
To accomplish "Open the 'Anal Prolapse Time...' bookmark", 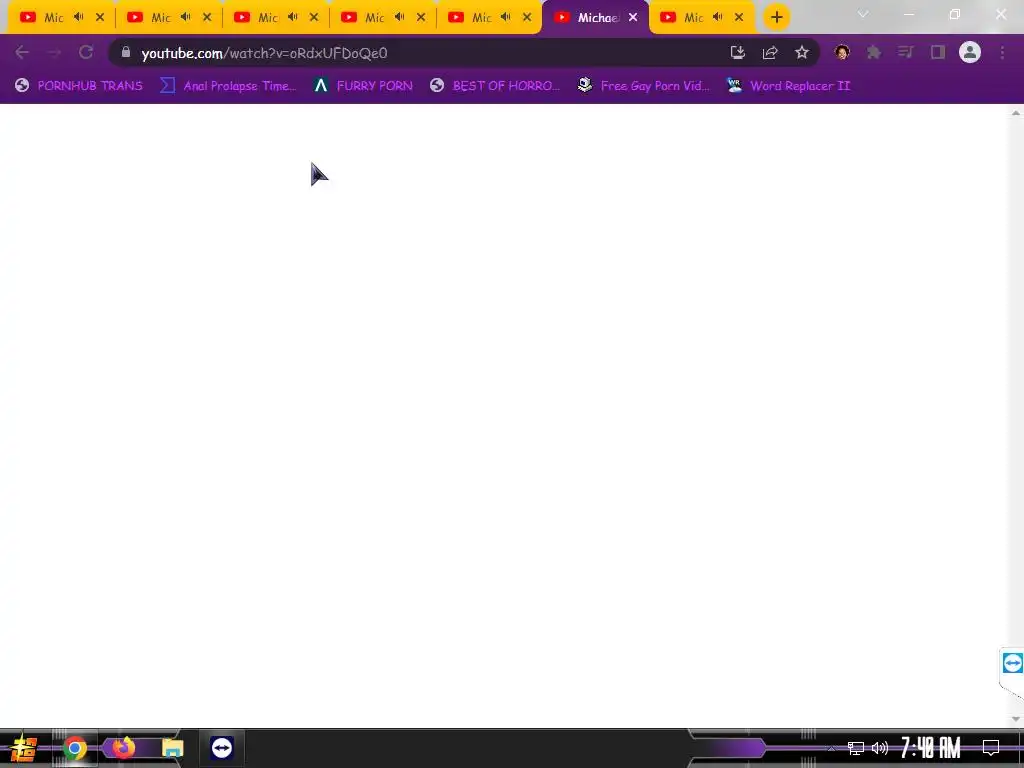I will [228, 86].
